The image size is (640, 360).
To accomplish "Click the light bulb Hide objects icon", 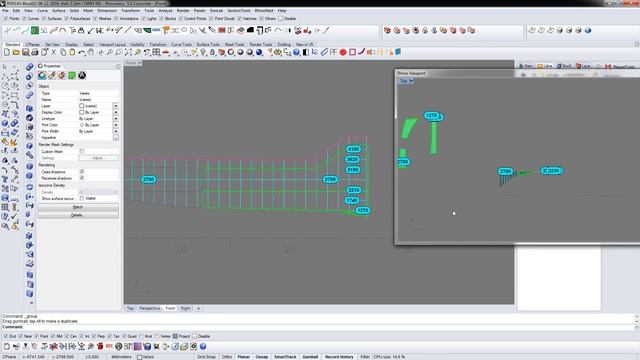I will tap(203, 52).
